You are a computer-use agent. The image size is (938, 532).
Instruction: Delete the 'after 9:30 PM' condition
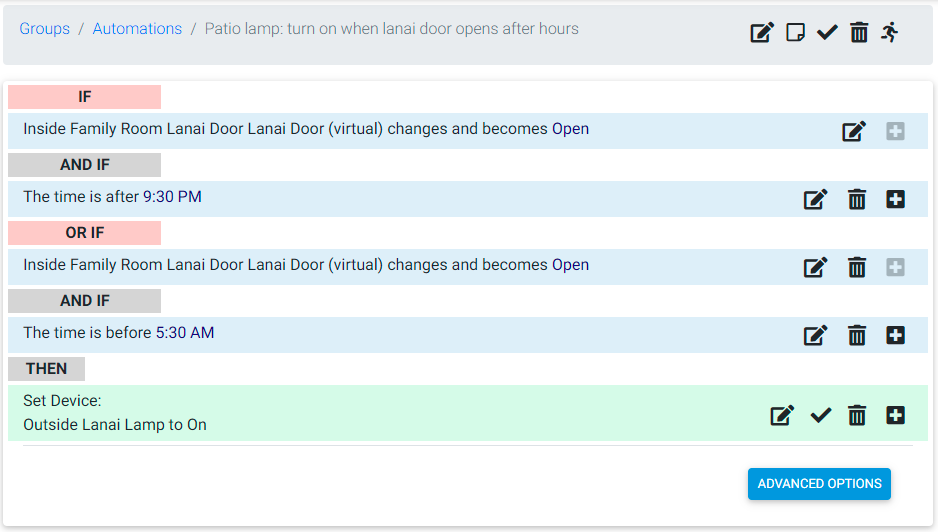pyautogui.click(x=857, y=199)
